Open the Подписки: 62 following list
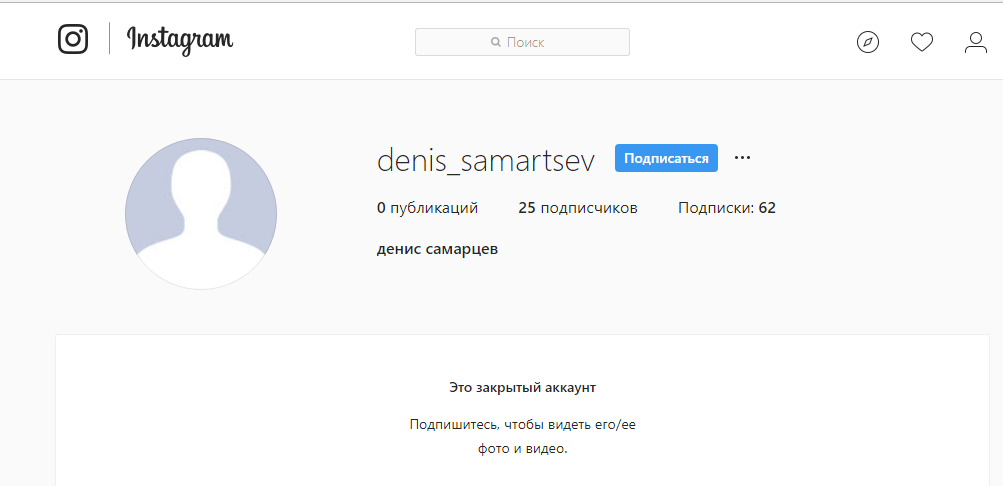Viewport: 1003px width, 486px height. pos(726,208)
